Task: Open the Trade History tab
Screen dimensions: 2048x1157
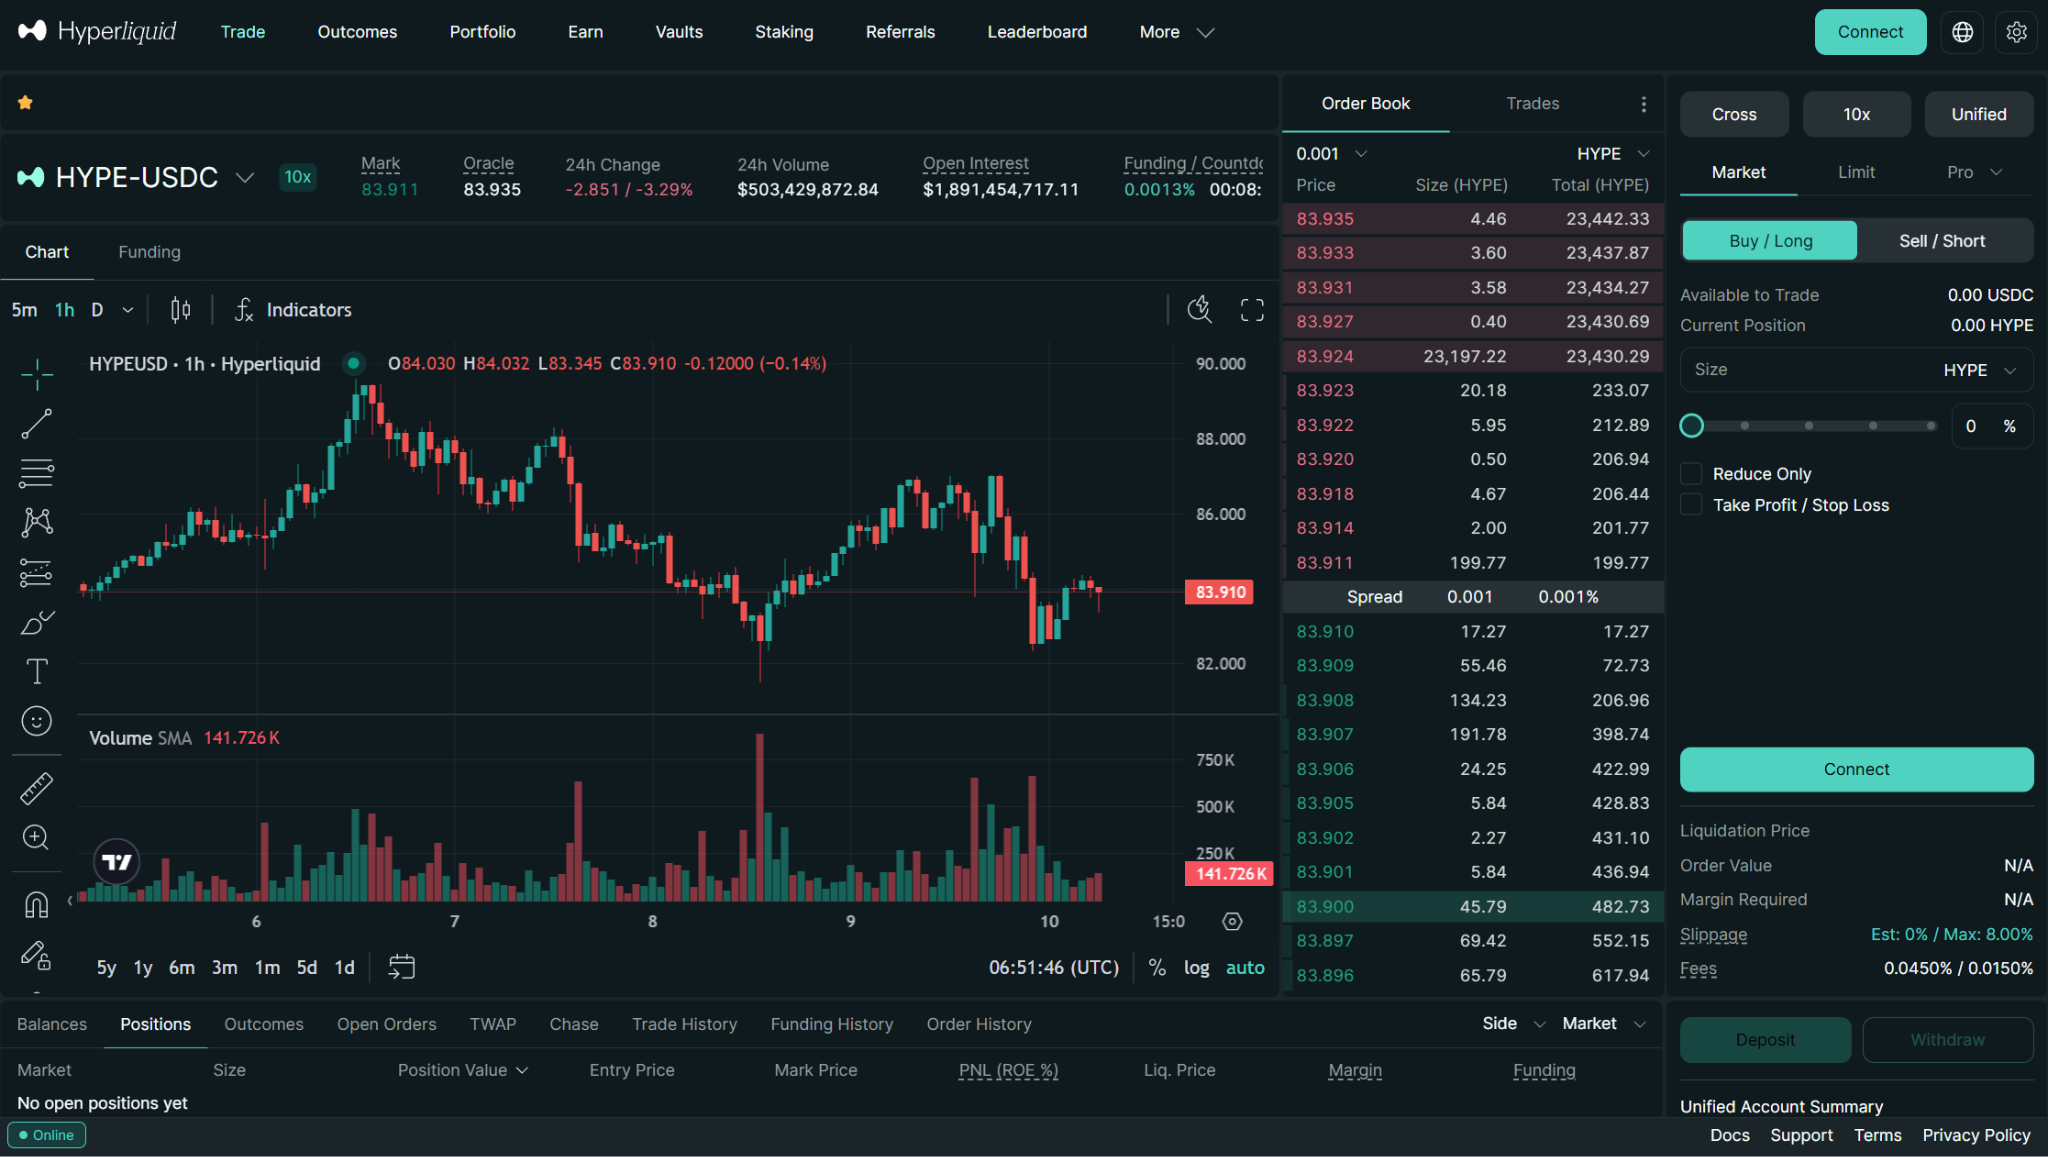Action: pyautogui.click(x=684, y=1024)
